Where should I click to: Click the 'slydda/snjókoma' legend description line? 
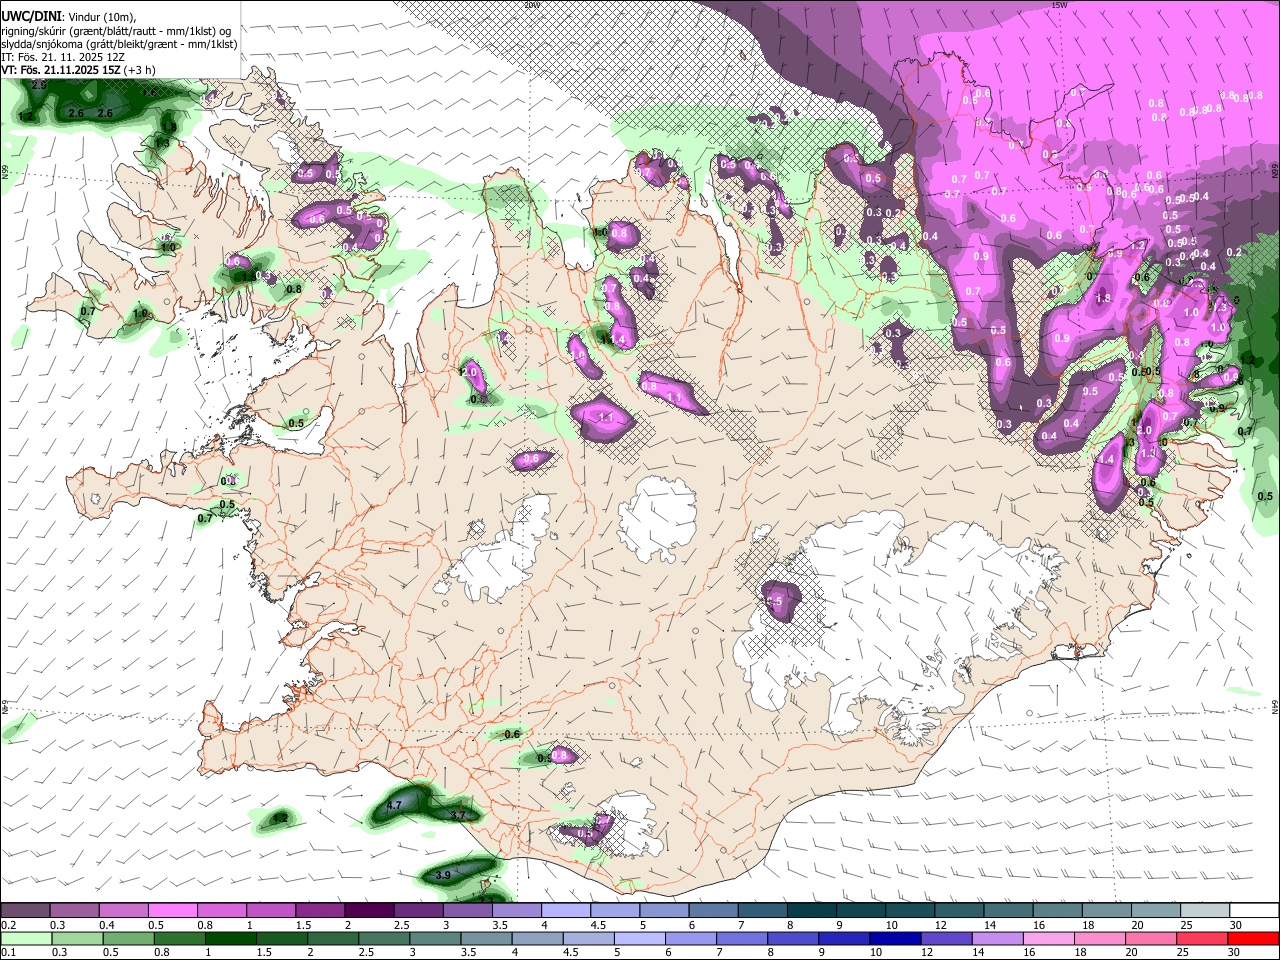(x=119, y=44)
